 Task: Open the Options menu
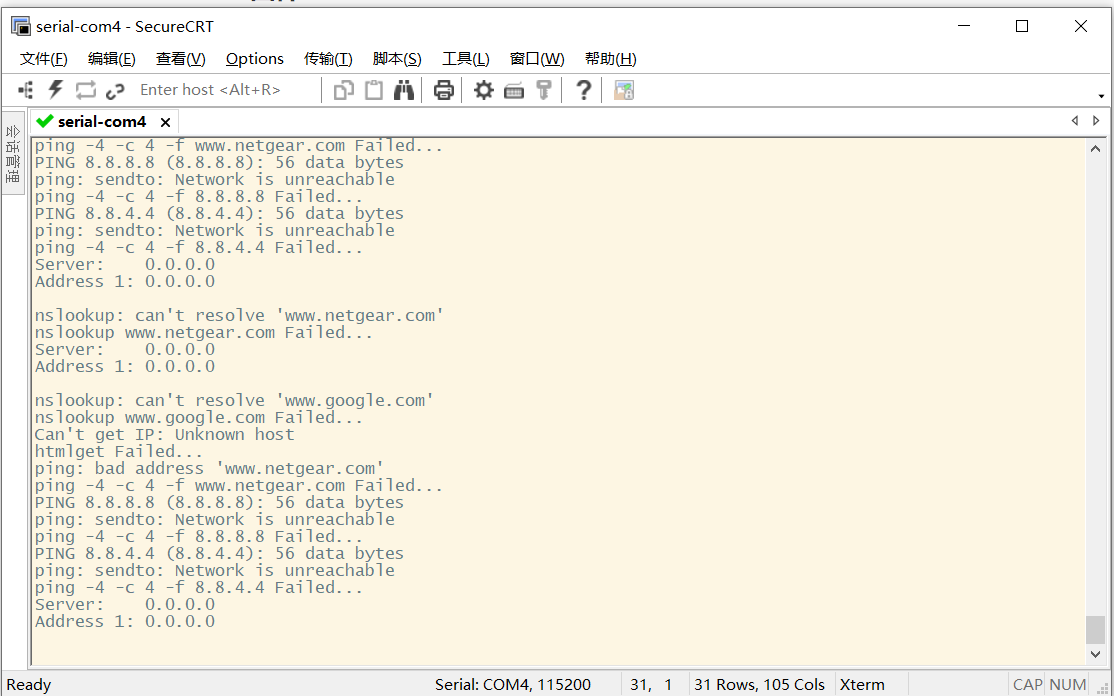(254, 59)
